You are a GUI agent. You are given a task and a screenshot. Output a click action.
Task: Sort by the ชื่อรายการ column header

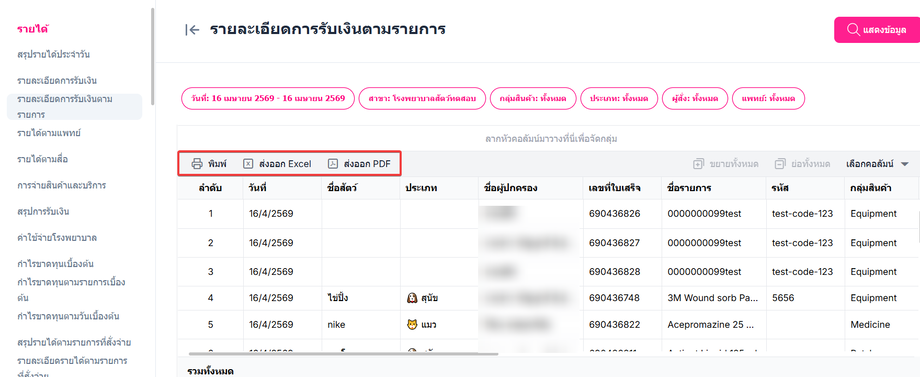pyautogui.click(x=714, y=188)
